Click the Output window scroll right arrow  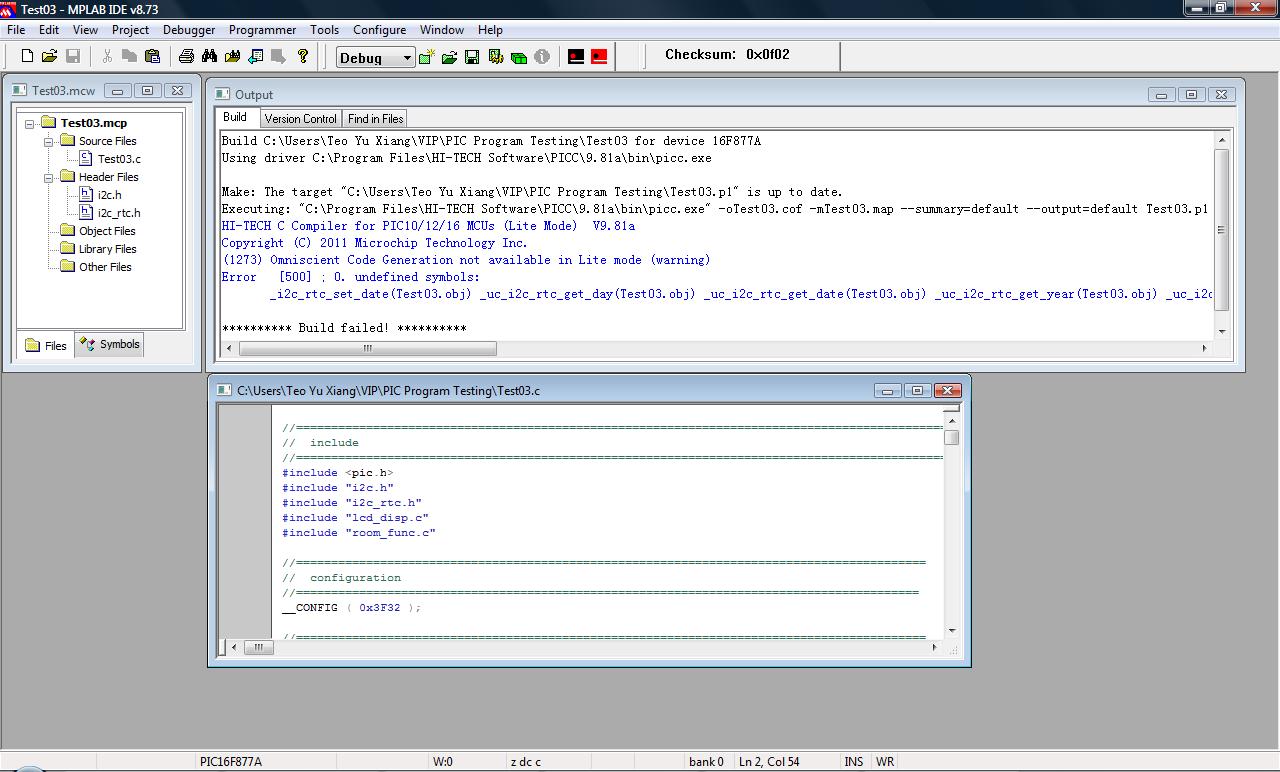coord(1204,348)
